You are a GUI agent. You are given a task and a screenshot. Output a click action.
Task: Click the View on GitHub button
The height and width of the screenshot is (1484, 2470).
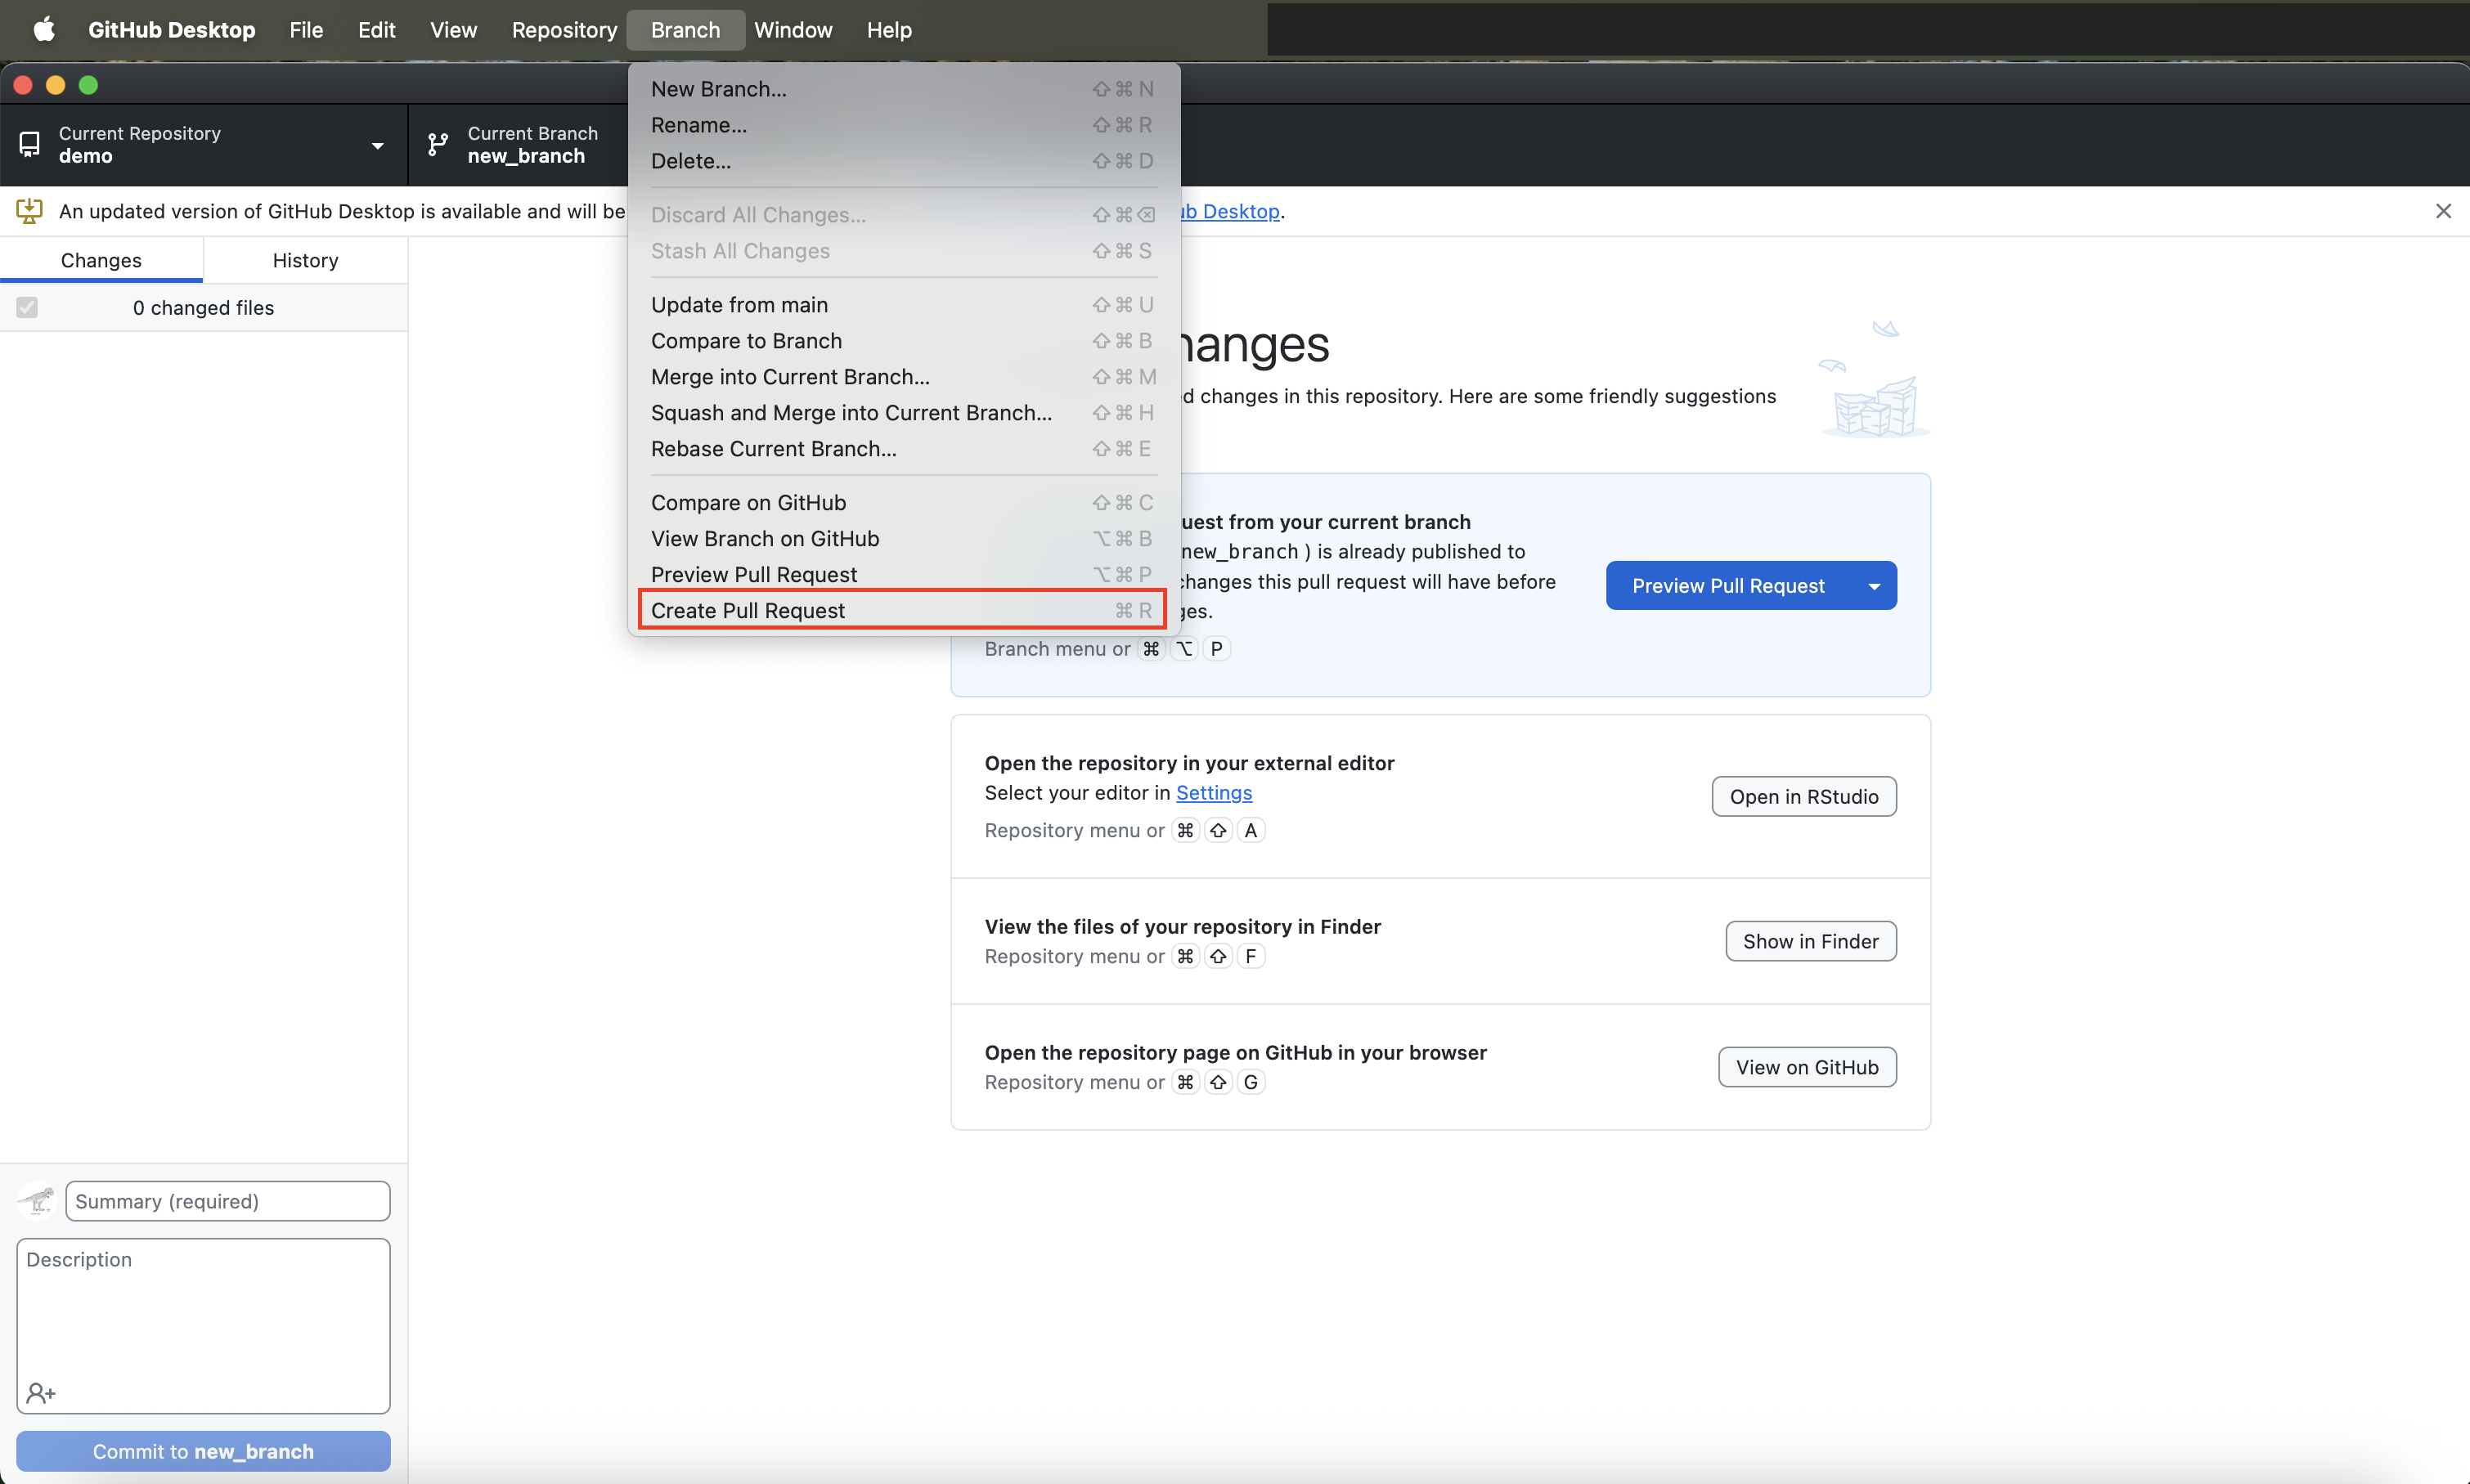click(1806, 1067)
